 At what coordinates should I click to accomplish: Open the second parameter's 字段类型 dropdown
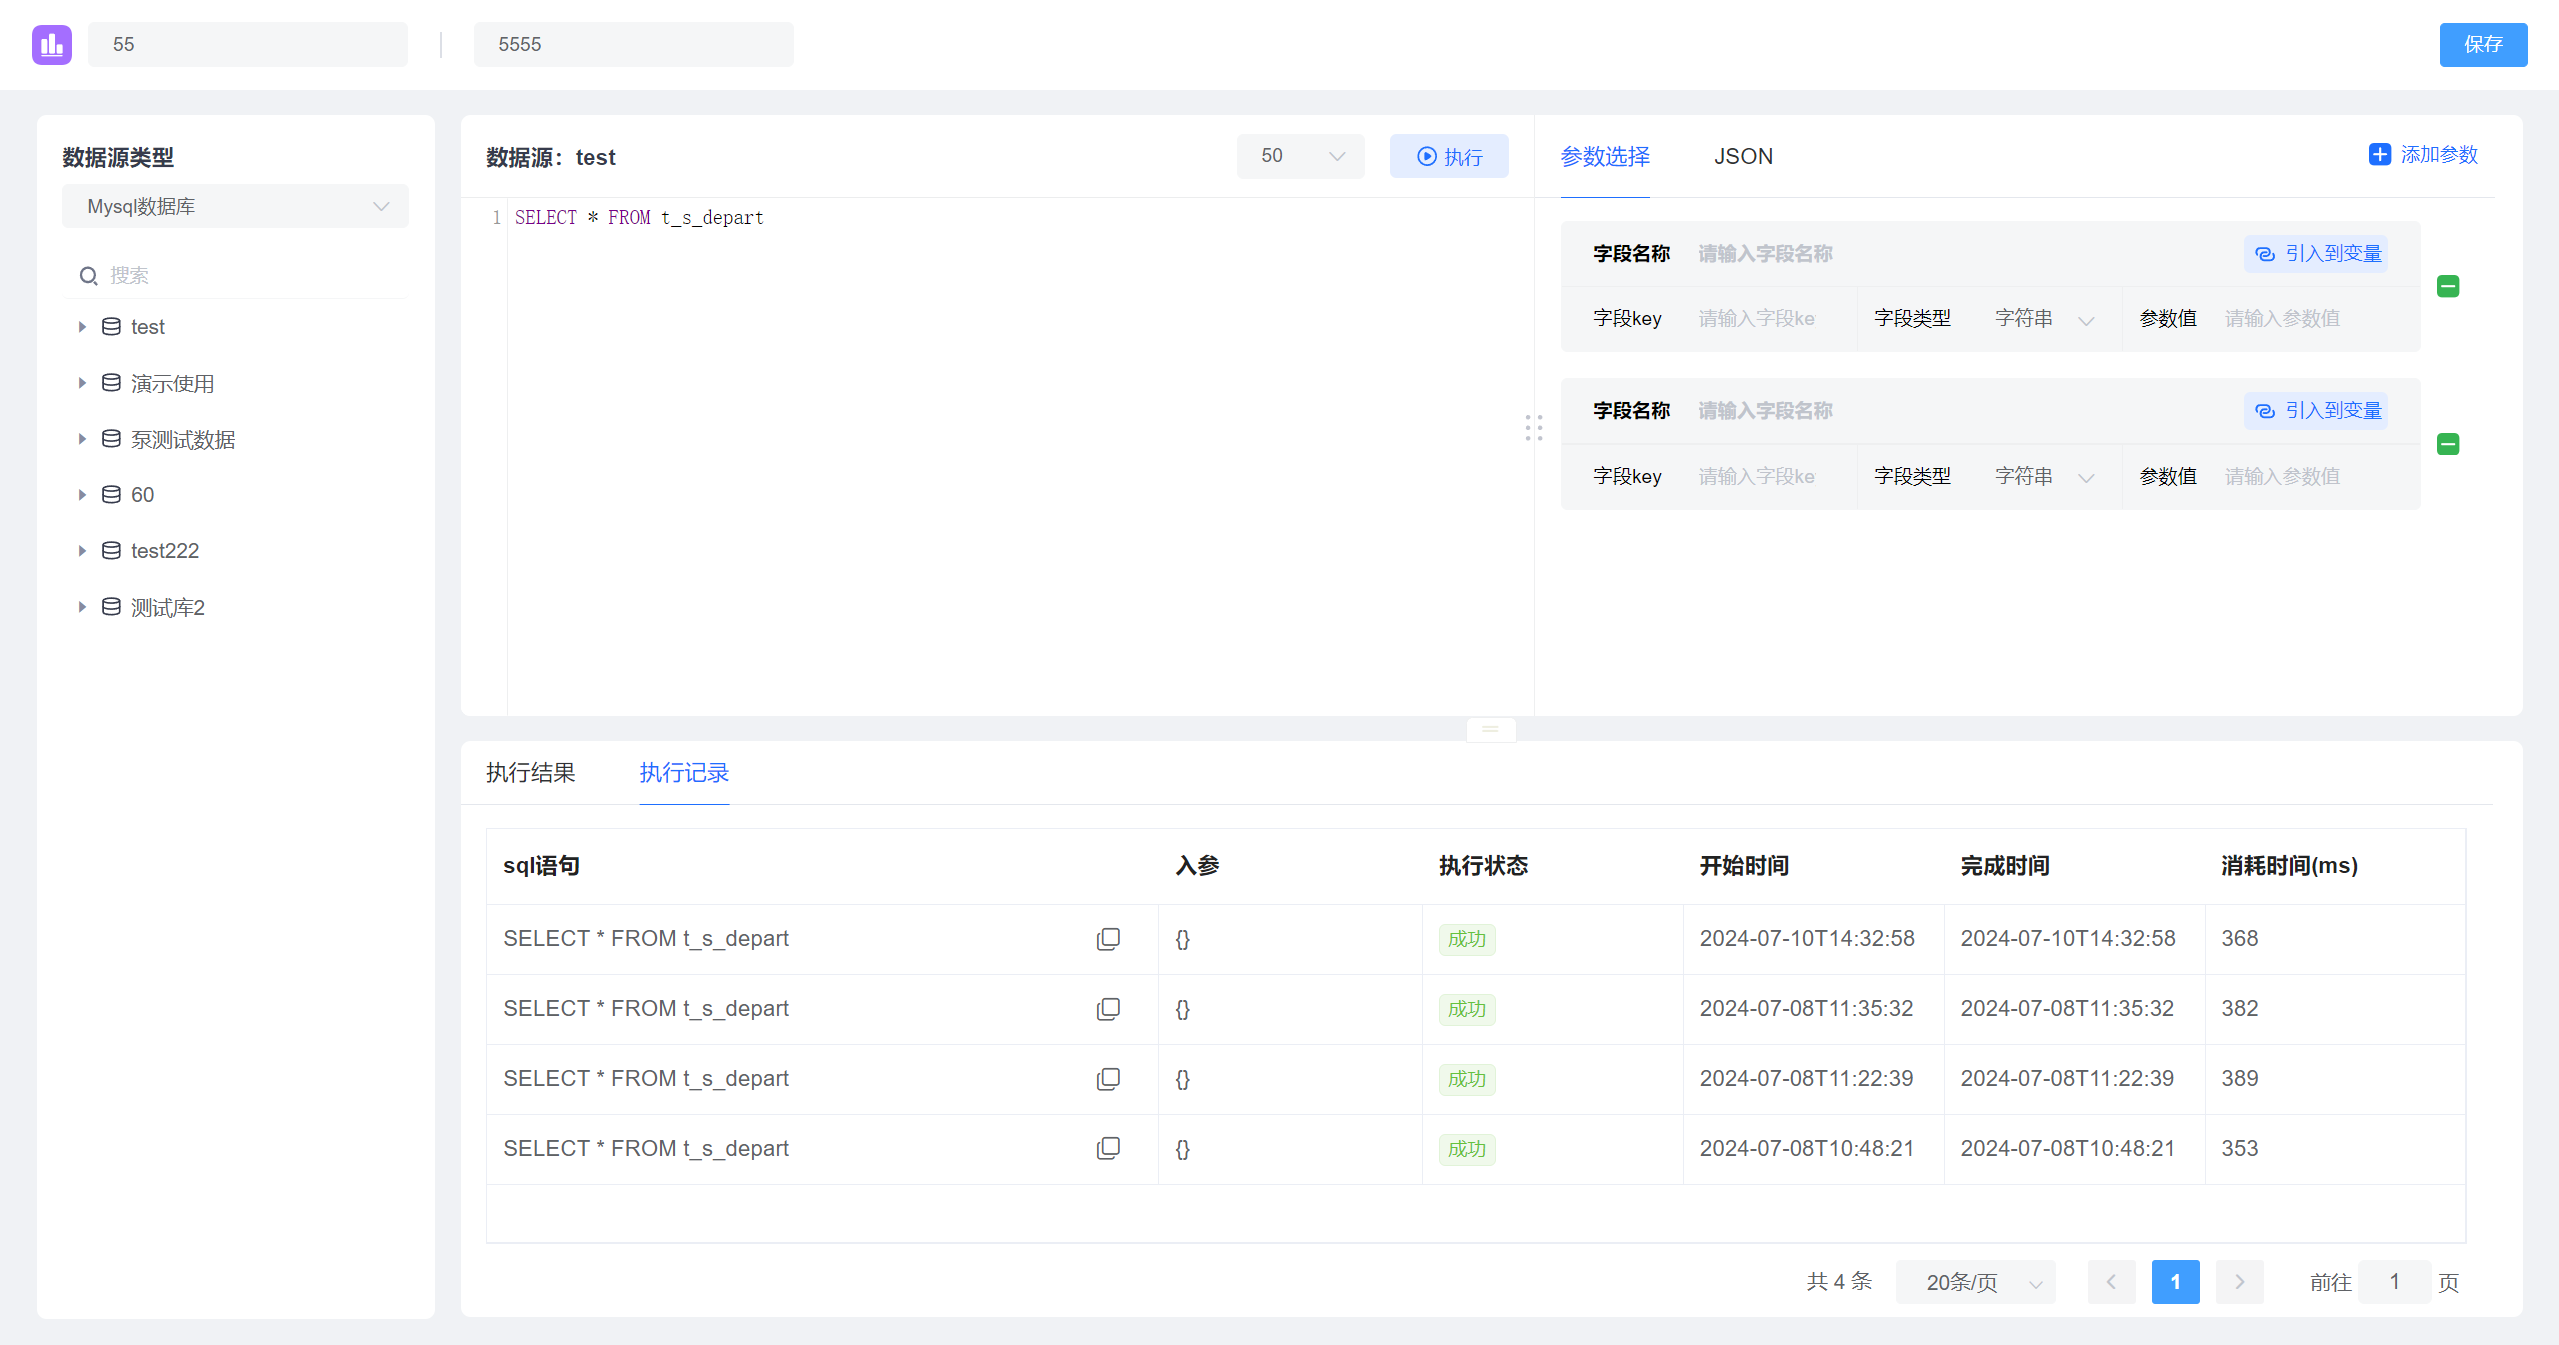click(x=2043, y=477)
